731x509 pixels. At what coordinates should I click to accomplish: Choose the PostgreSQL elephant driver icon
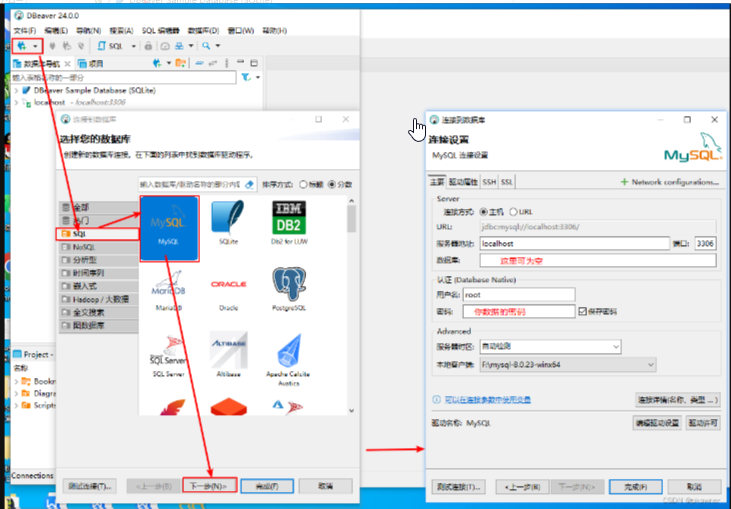coord(289,289)
